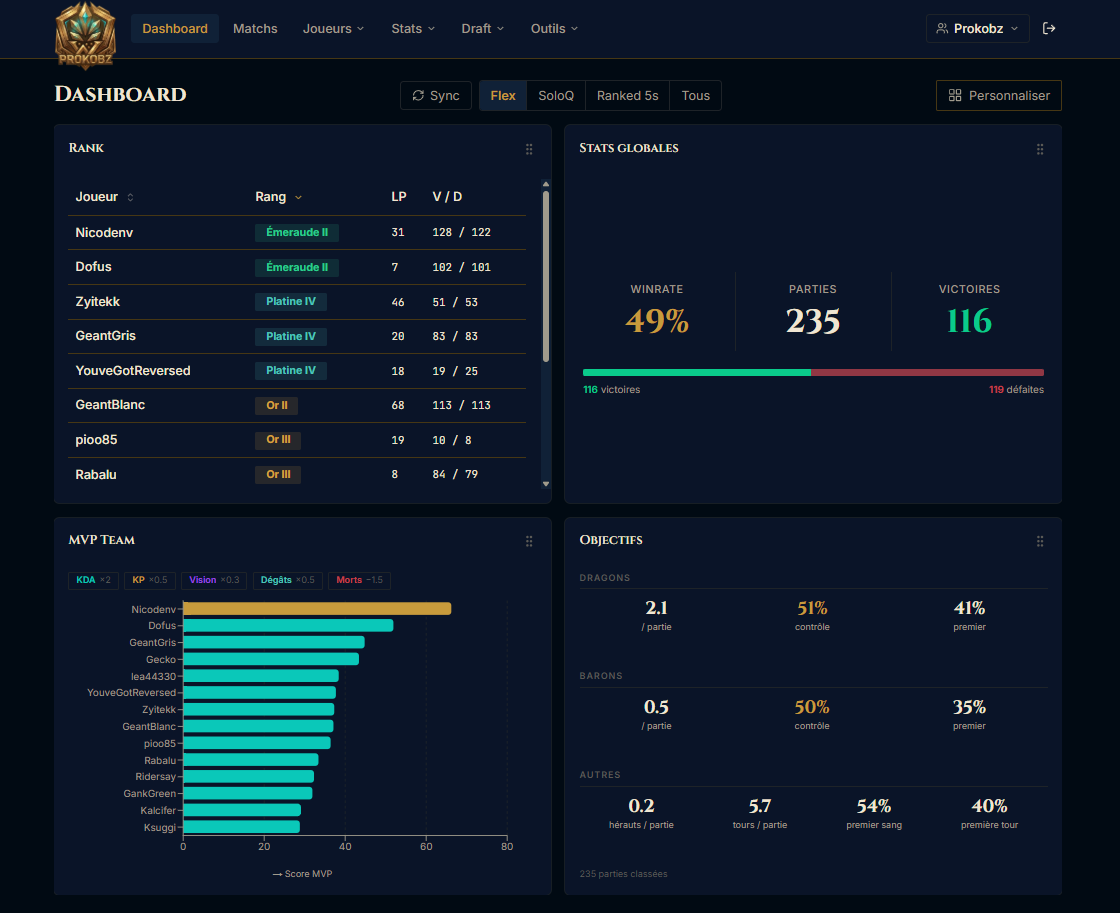Image resolution: width=1120 pixels, height=913 pixels.
Task: Click the Personnaliser button
Action: [999, 96]
